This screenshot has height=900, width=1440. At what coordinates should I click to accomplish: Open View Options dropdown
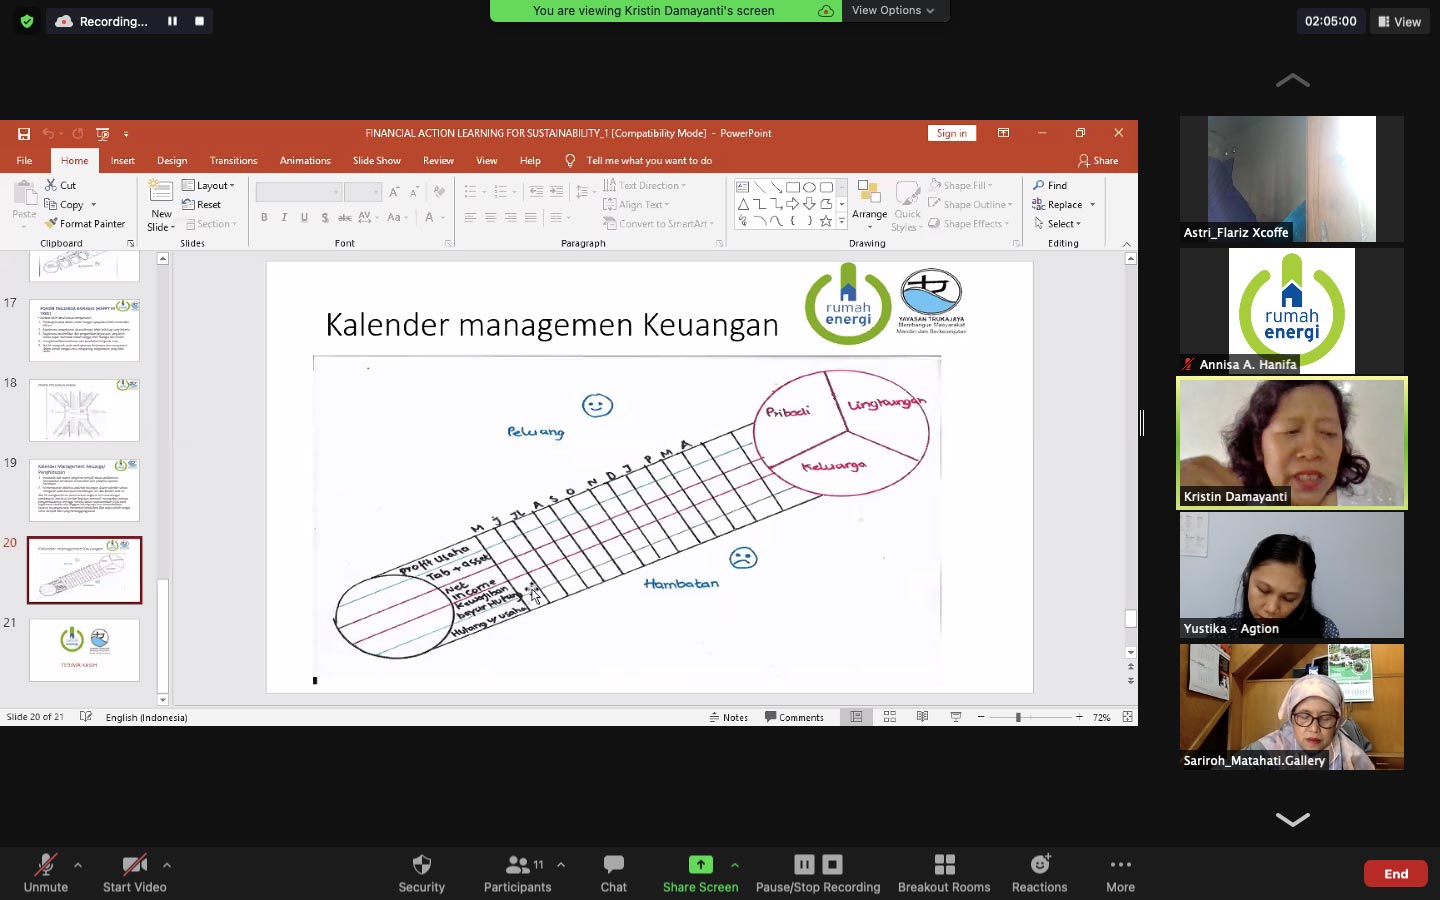(893, 10)
